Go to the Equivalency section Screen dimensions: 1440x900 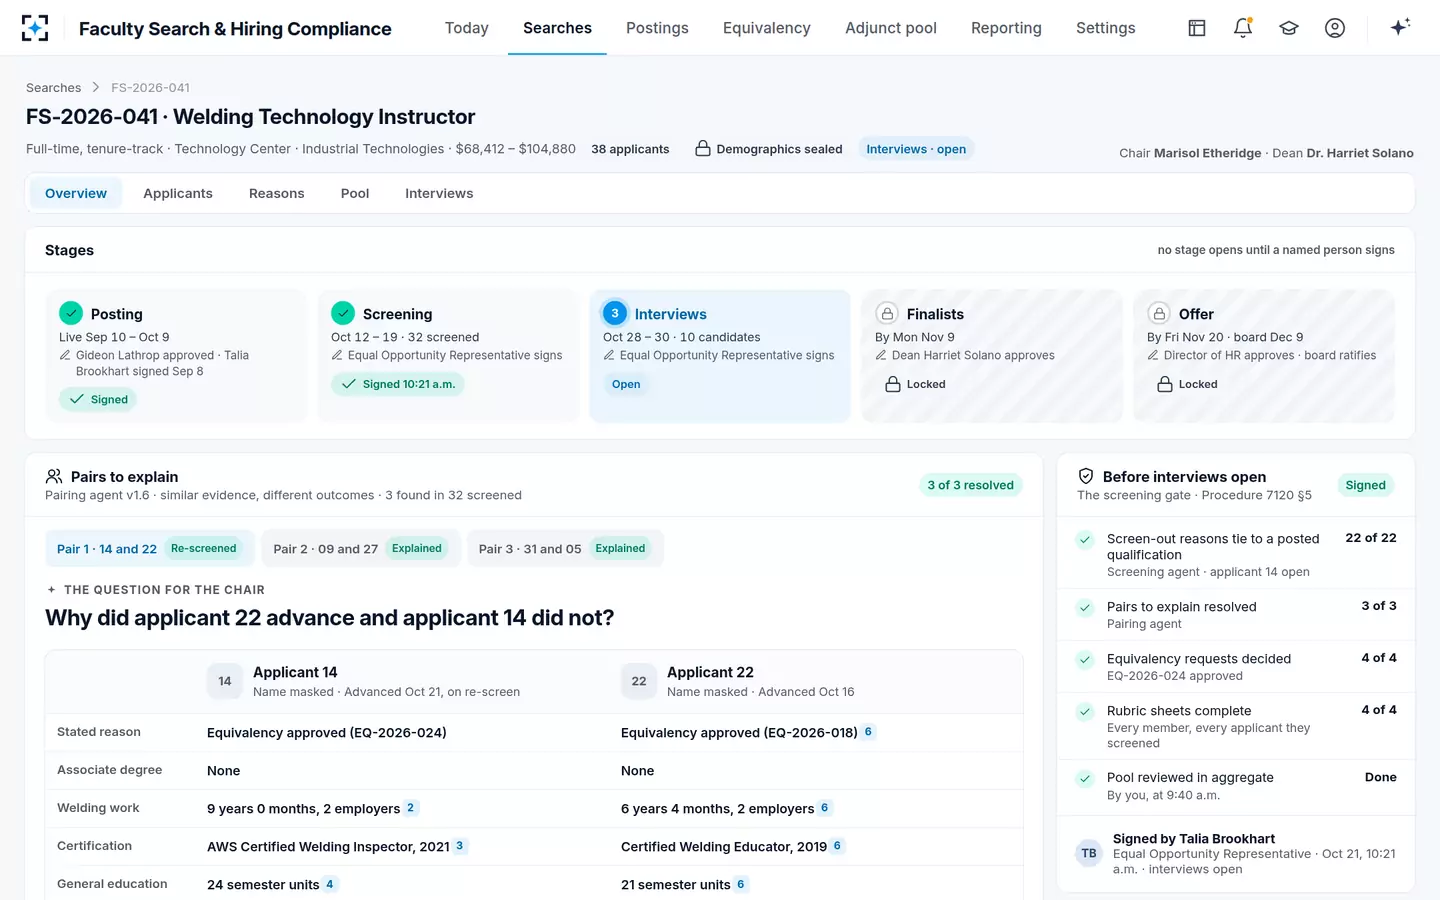tap(767, 28)
